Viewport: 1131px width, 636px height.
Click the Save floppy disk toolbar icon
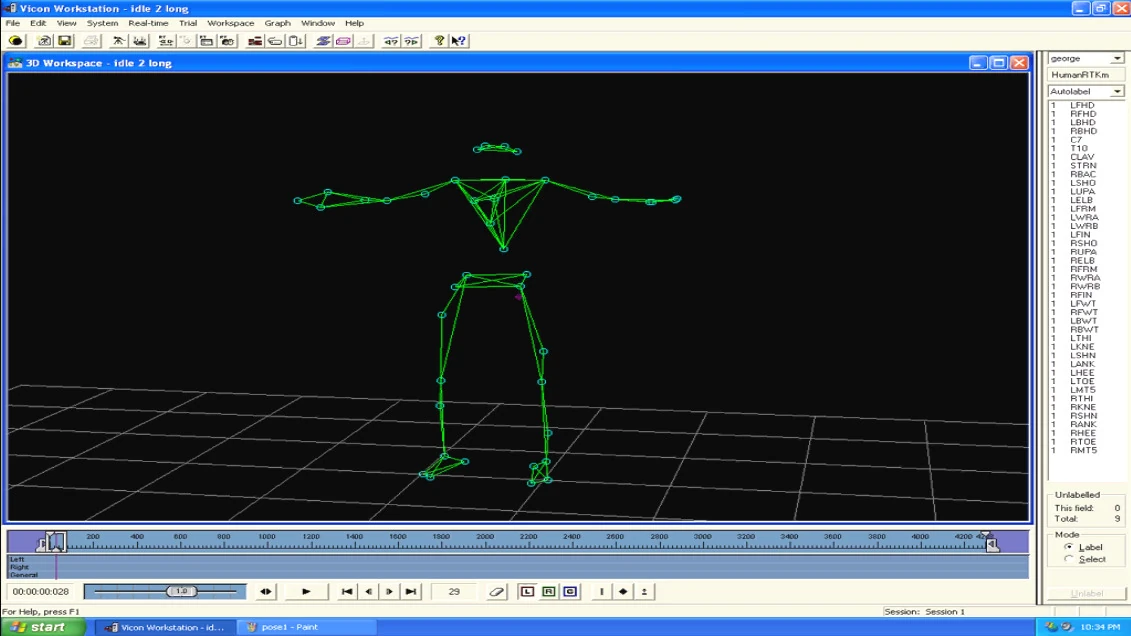pos(64,41)
